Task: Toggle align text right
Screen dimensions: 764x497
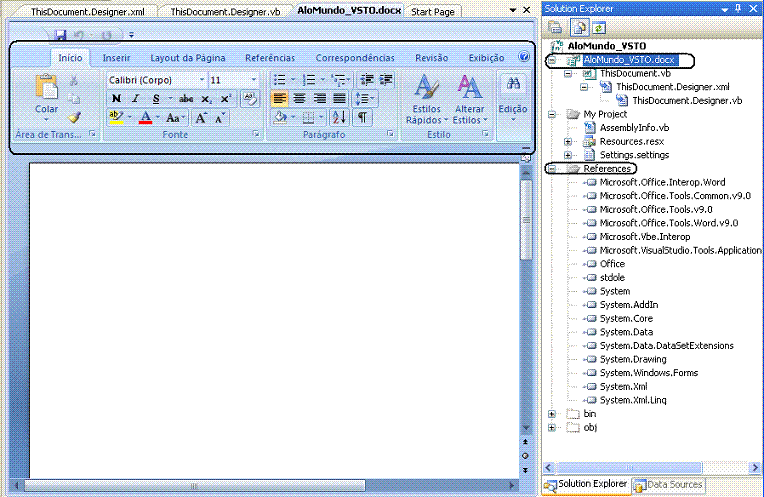Action: click(320, 98)
